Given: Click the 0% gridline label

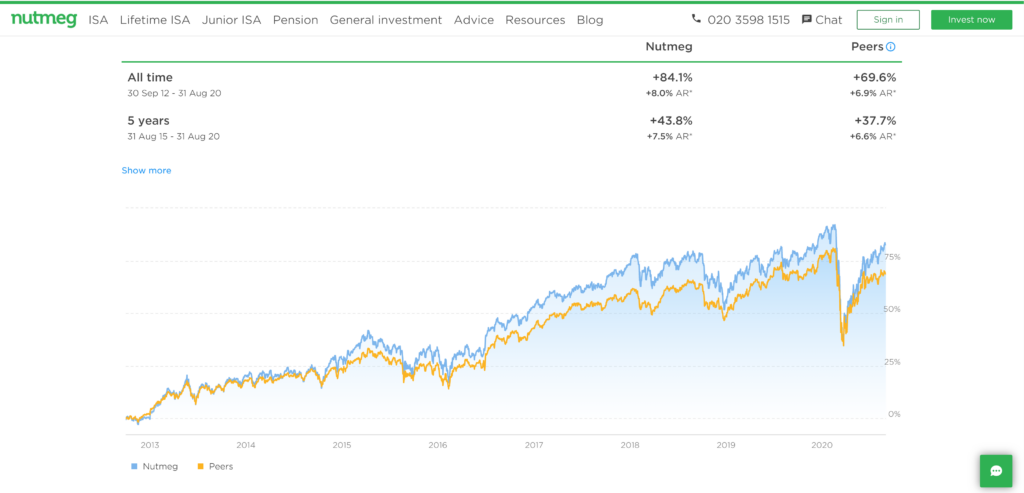Looking at the screenshot, I should (895, 414).
